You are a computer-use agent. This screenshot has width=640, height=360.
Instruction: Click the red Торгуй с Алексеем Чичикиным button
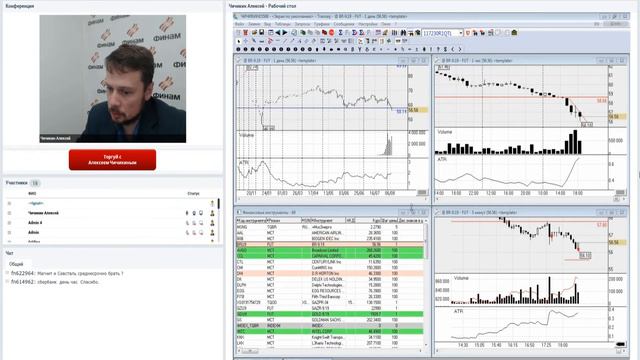tap(112, 160)
